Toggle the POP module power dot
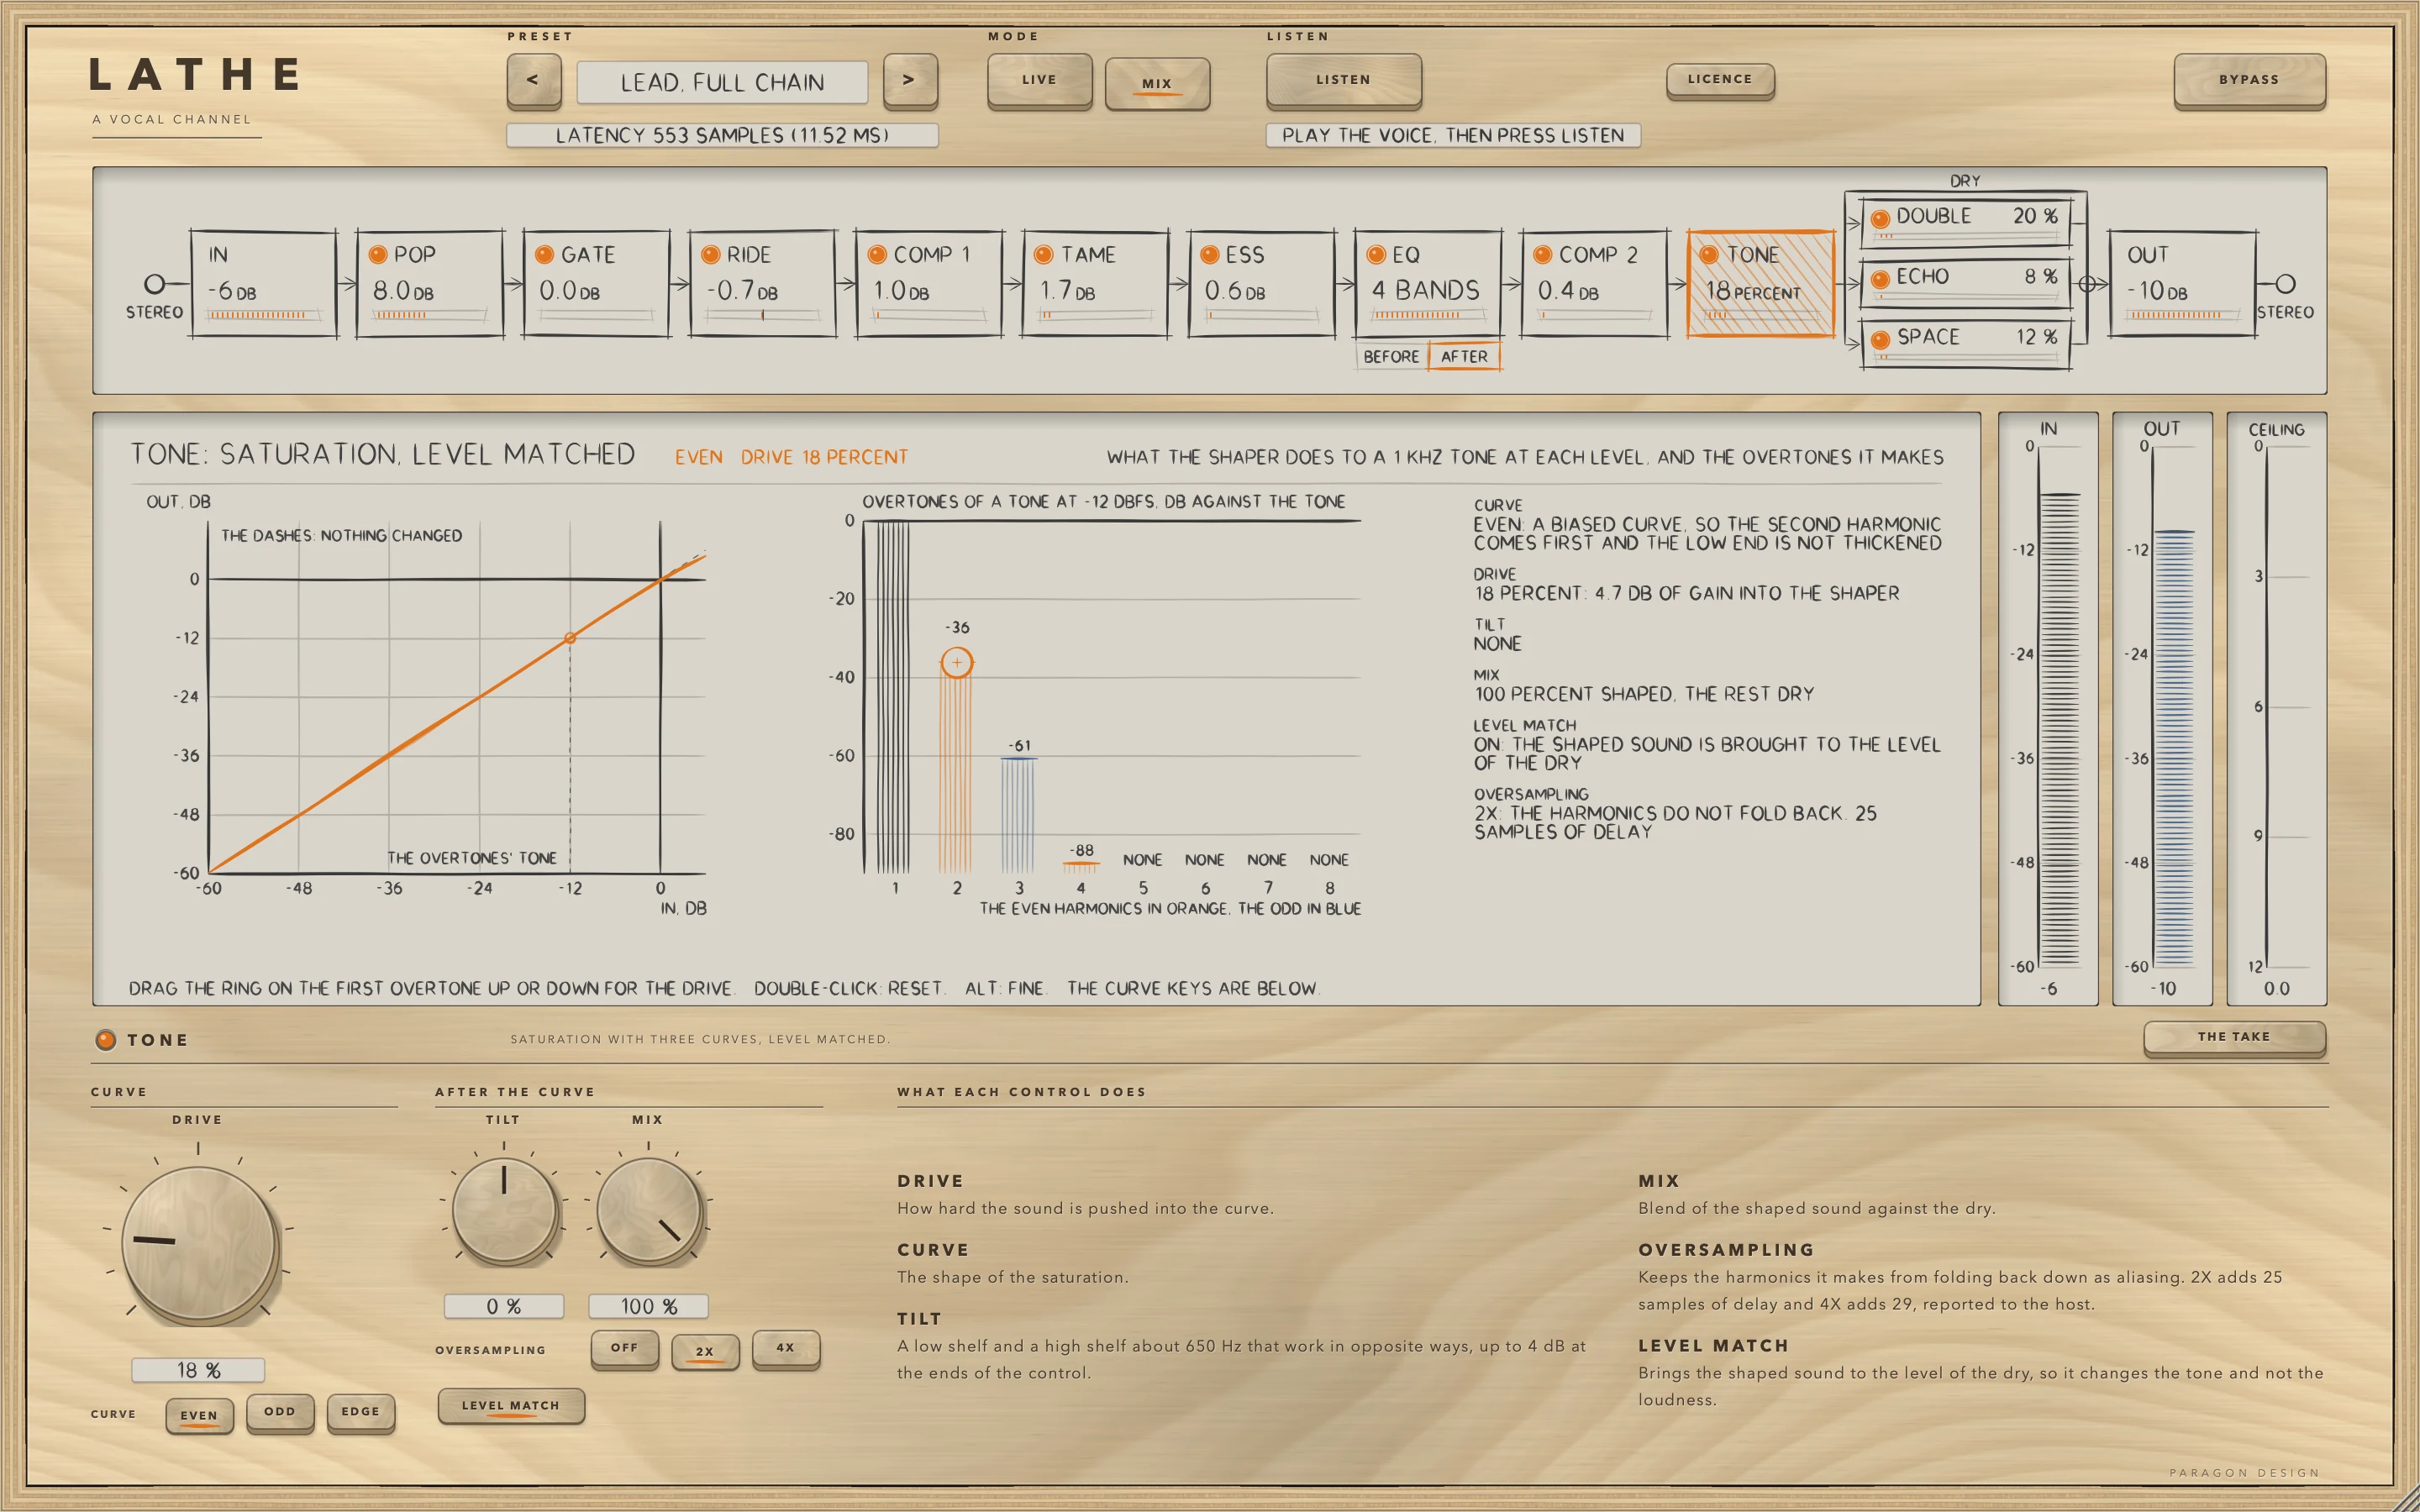2420x1512 pixels. pyautogui.click(x=378, y=255)
